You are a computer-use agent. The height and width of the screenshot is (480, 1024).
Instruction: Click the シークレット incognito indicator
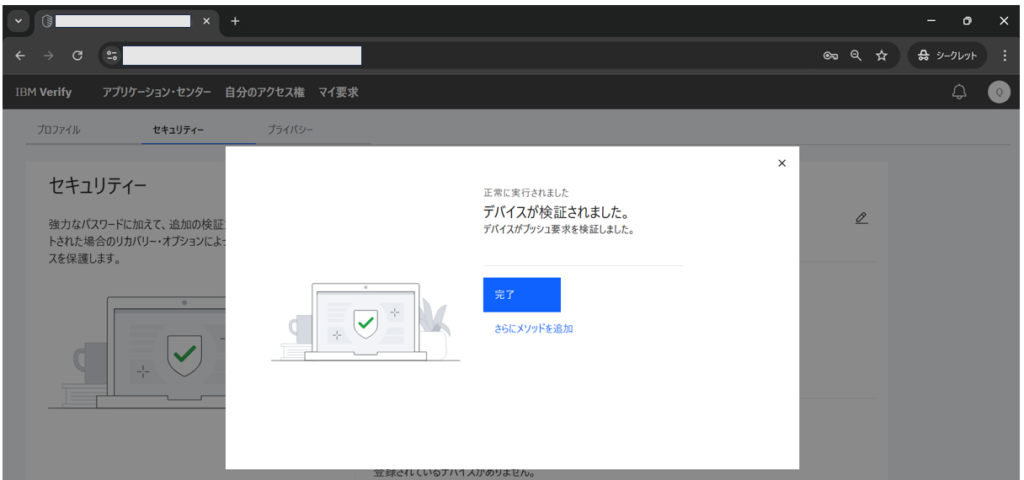[x=948, y=56]
